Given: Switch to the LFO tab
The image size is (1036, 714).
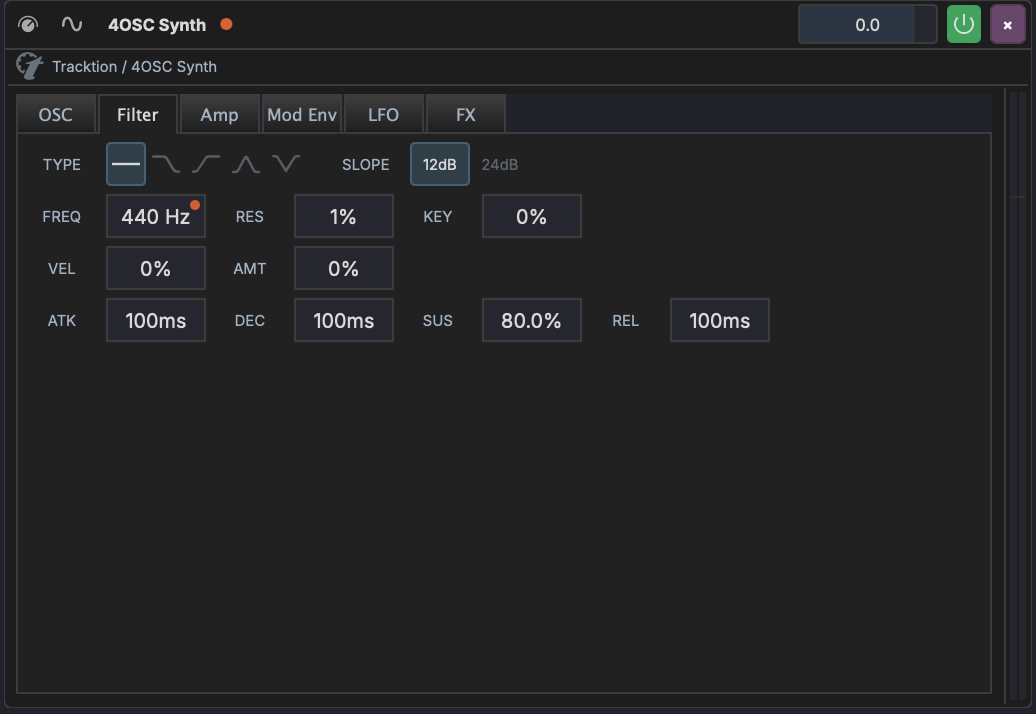Looking at the screenshot, I should coord(384,114).
